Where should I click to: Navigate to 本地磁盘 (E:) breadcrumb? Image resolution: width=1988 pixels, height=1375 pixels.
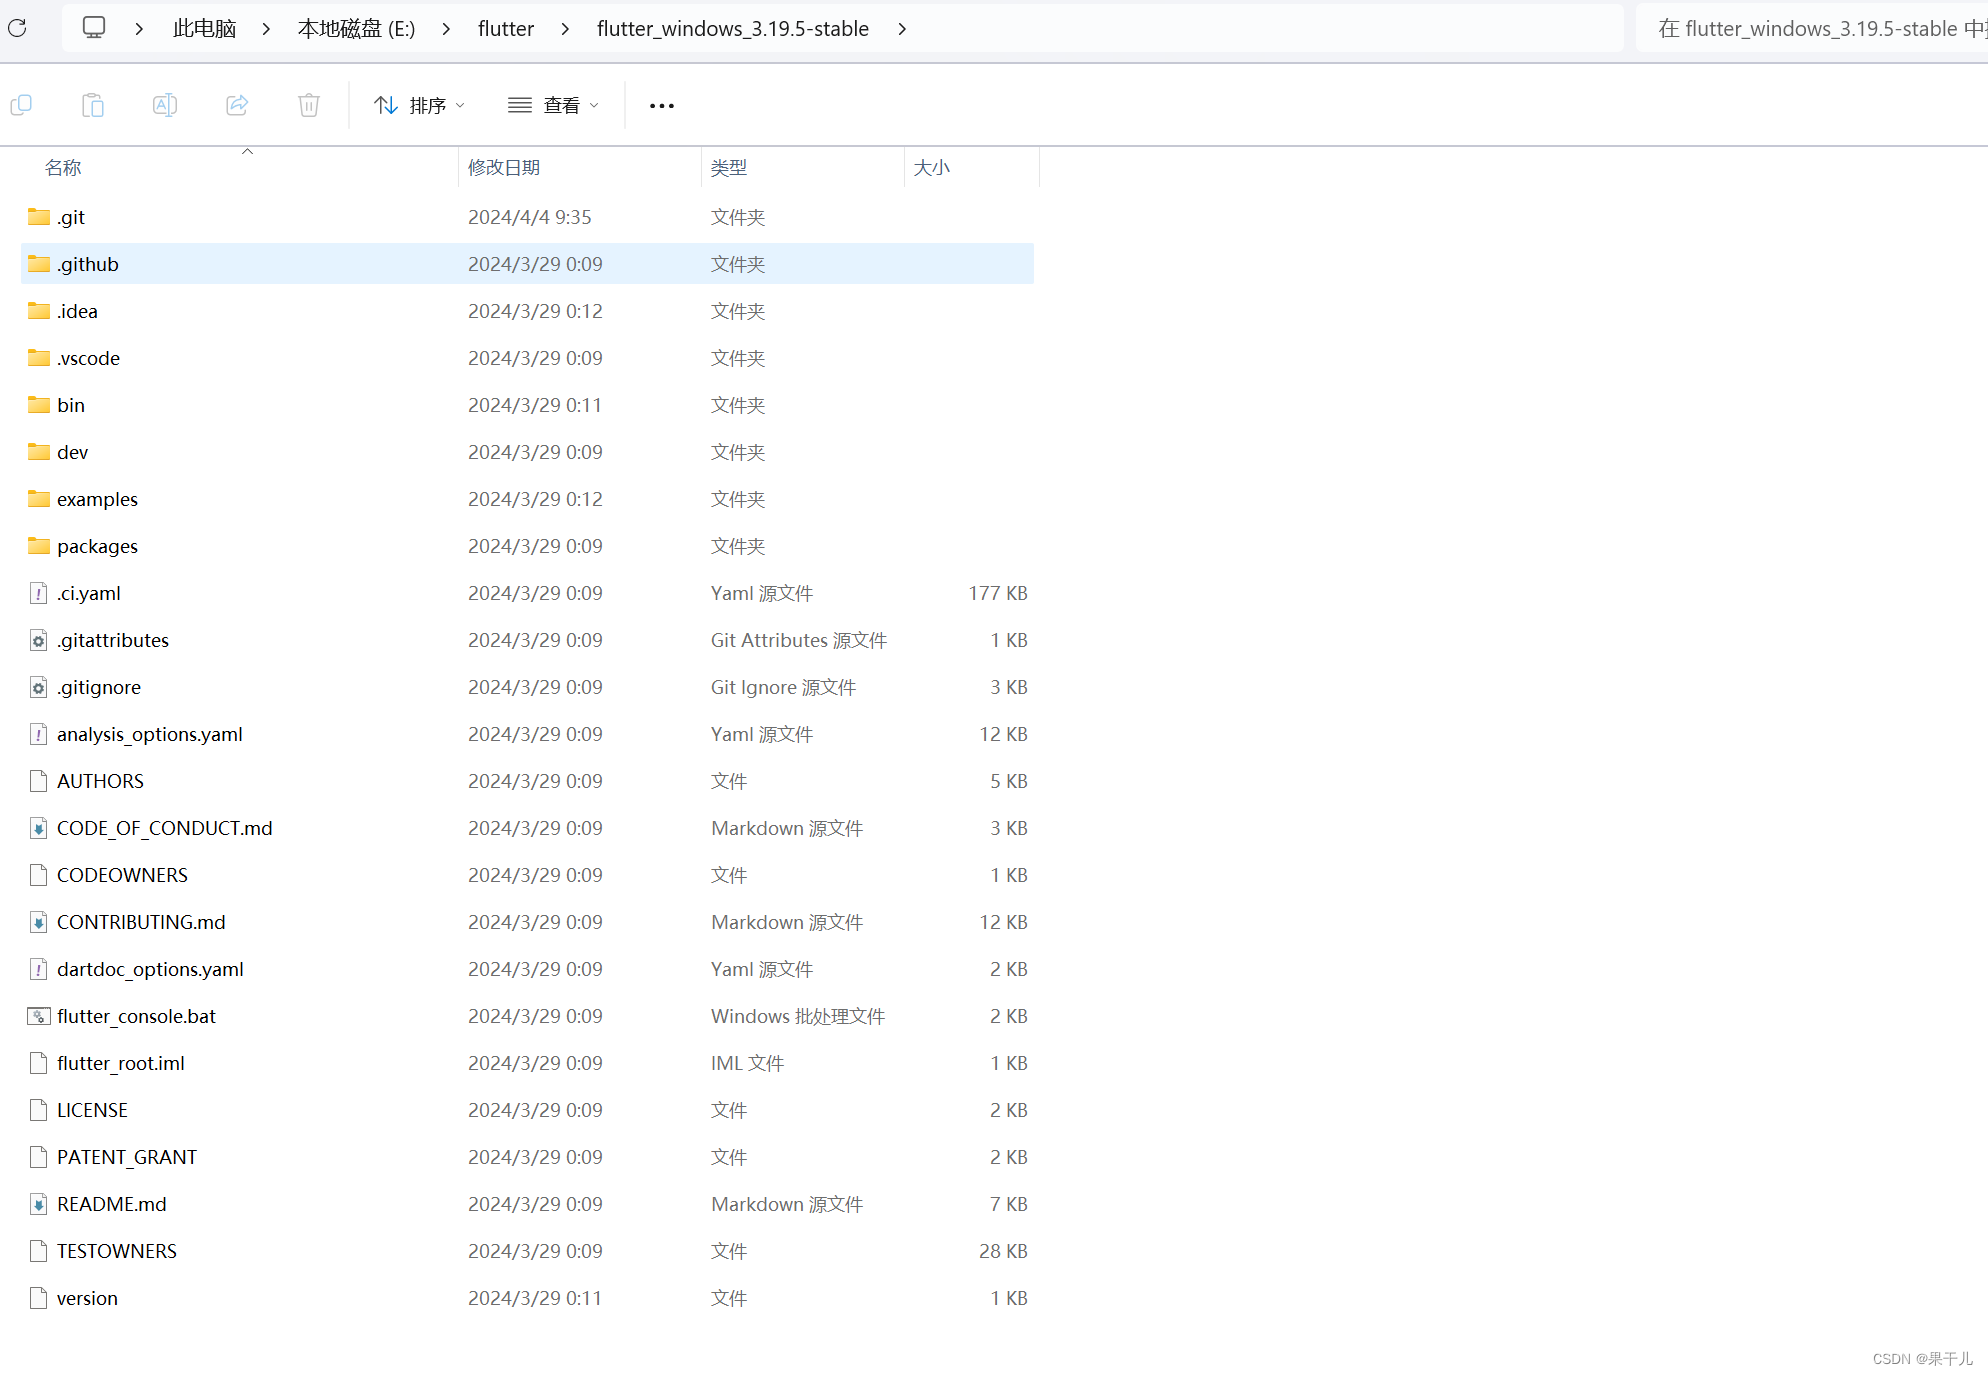(x=356, y=29)
